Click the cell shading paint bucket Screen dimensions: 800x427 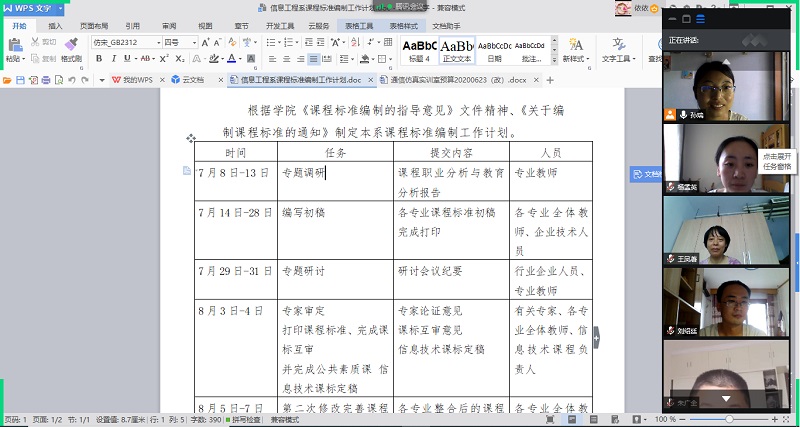click(x=364, y=59)
